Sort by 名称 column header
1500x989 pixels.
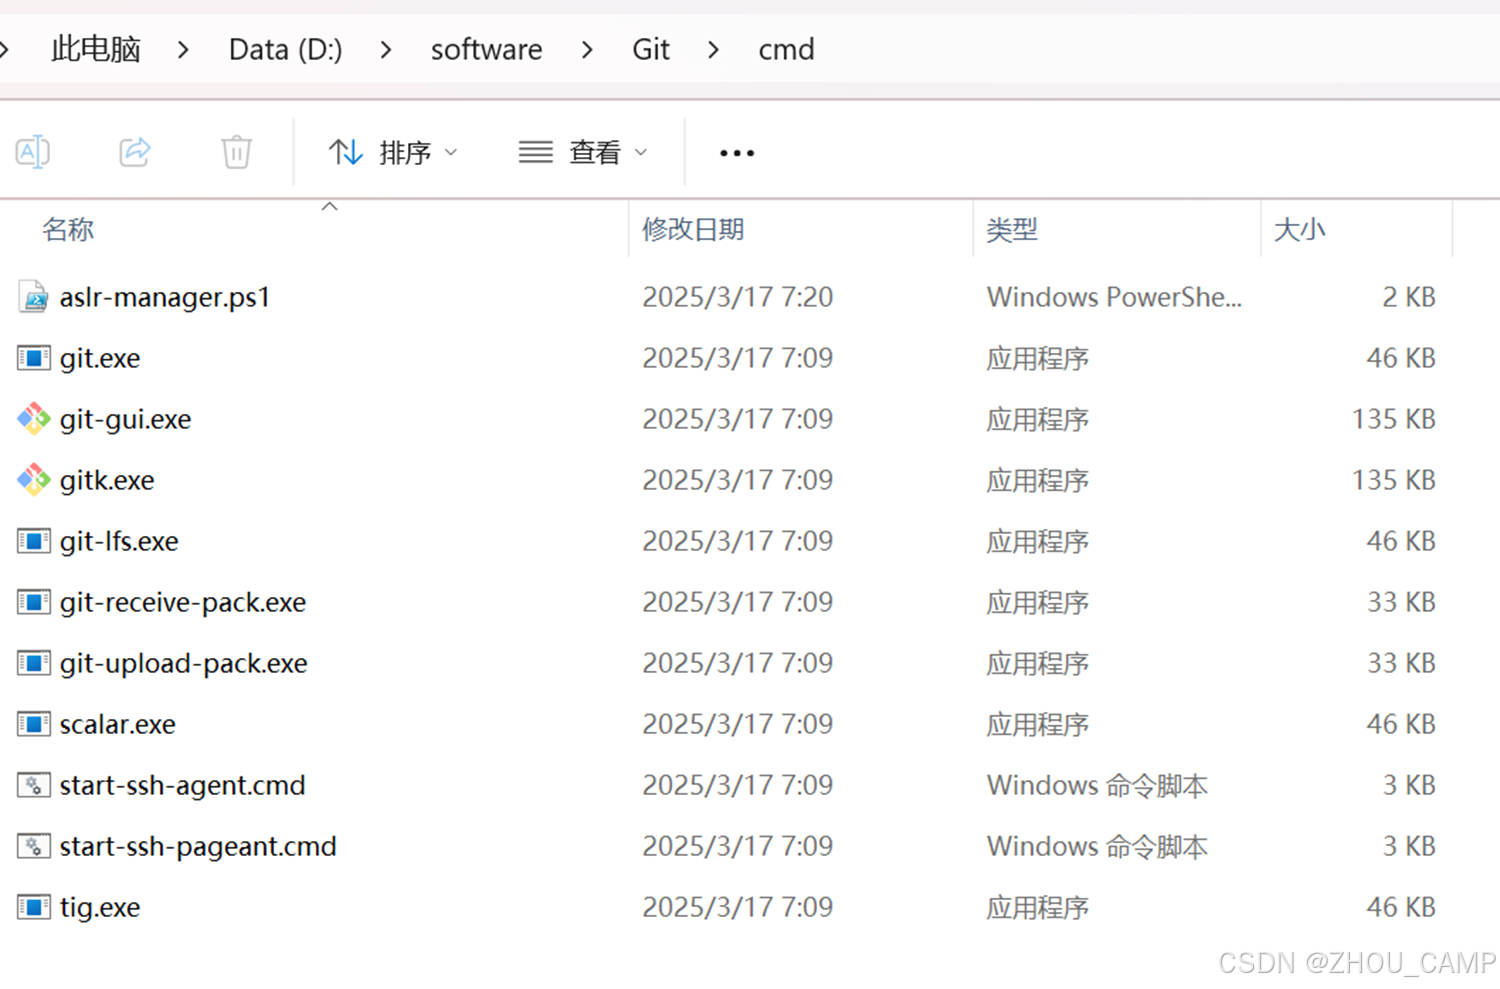[x=68, y=229]
